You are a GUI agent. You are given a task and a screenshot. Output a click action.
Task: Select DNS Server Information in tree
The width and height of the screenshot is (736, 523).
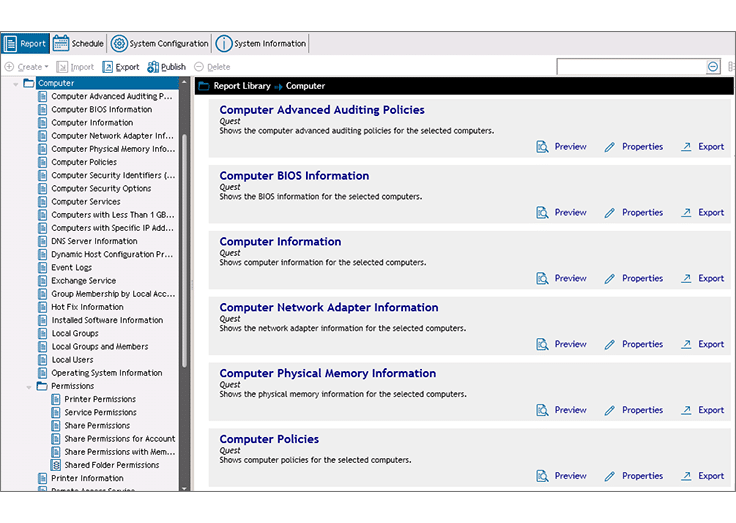(x=94, y=241)
